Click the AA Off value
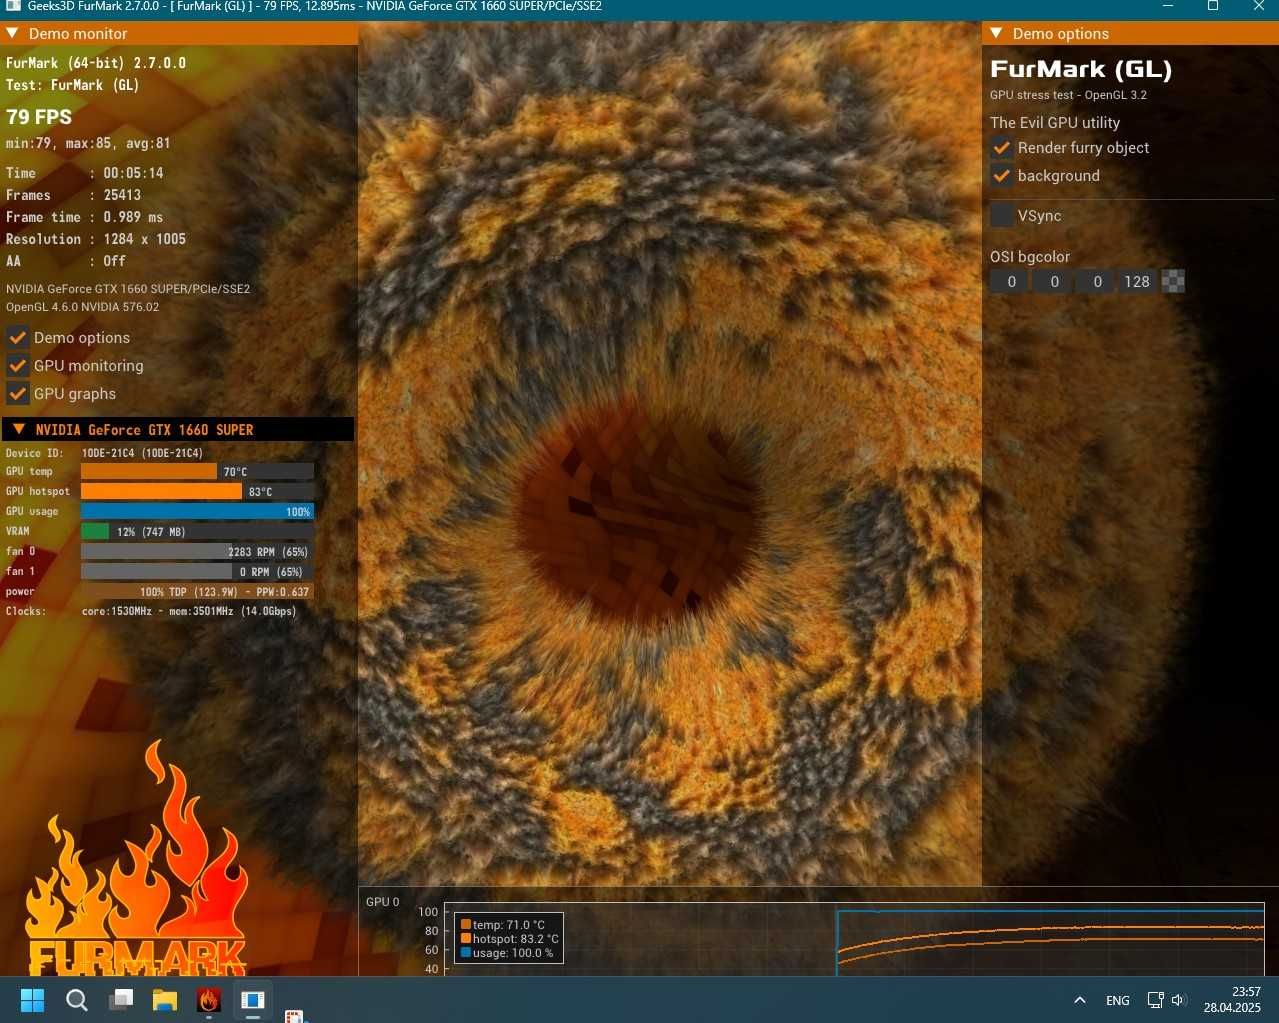The height and width of the screenshot is (1023, 1279). click(114, 261)
